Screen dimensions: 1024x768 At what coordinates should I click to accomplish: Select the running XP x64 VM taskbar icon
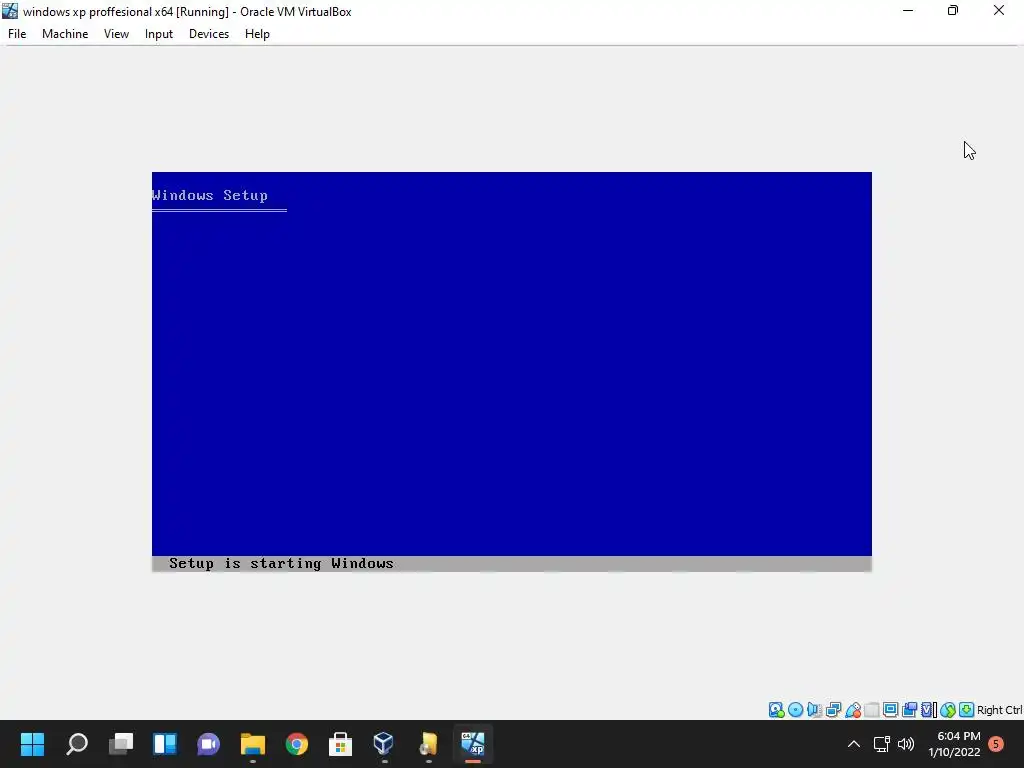473,744
